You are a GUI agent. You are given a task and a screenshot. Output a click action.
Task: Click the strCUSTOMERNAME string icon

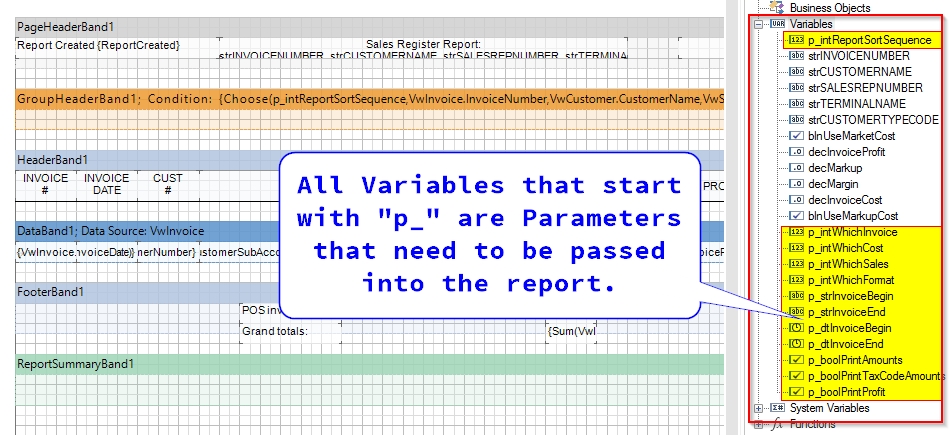797,72
